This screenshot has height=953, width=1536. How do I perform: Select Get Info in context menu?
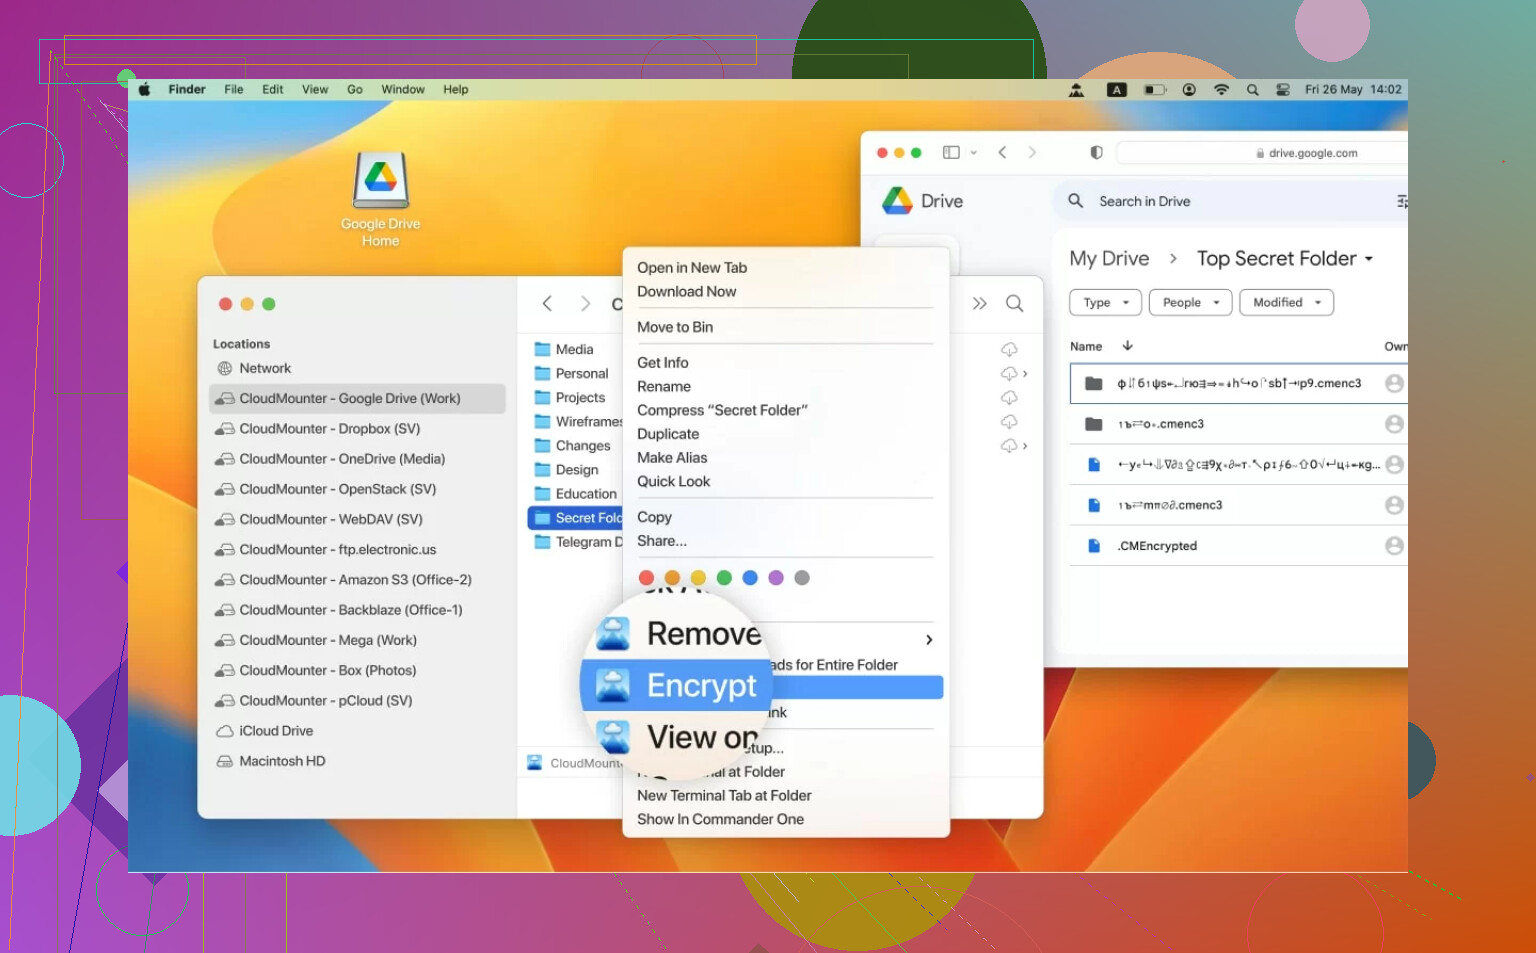pos(663,363)
